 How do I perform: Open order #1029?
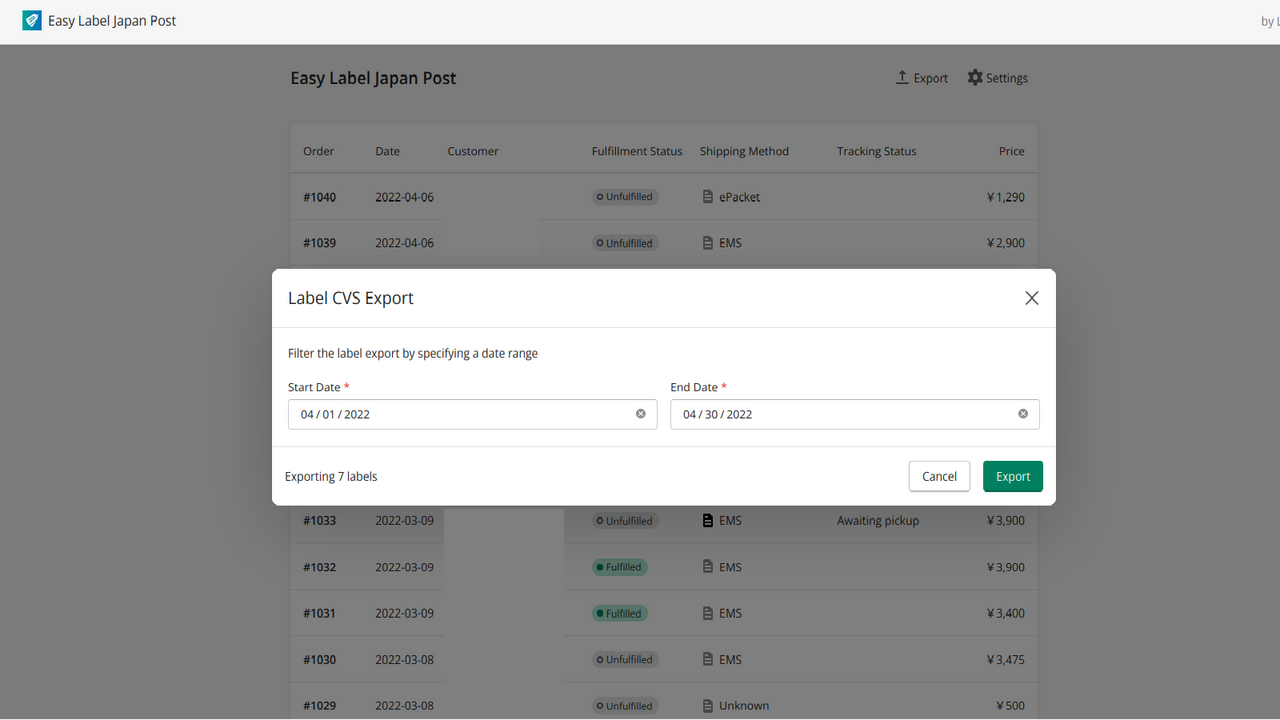319,705
